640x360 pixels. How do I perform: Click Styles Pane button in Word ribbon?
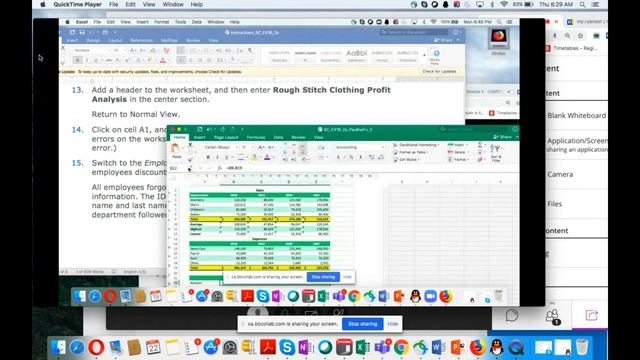tap(435, 57)
